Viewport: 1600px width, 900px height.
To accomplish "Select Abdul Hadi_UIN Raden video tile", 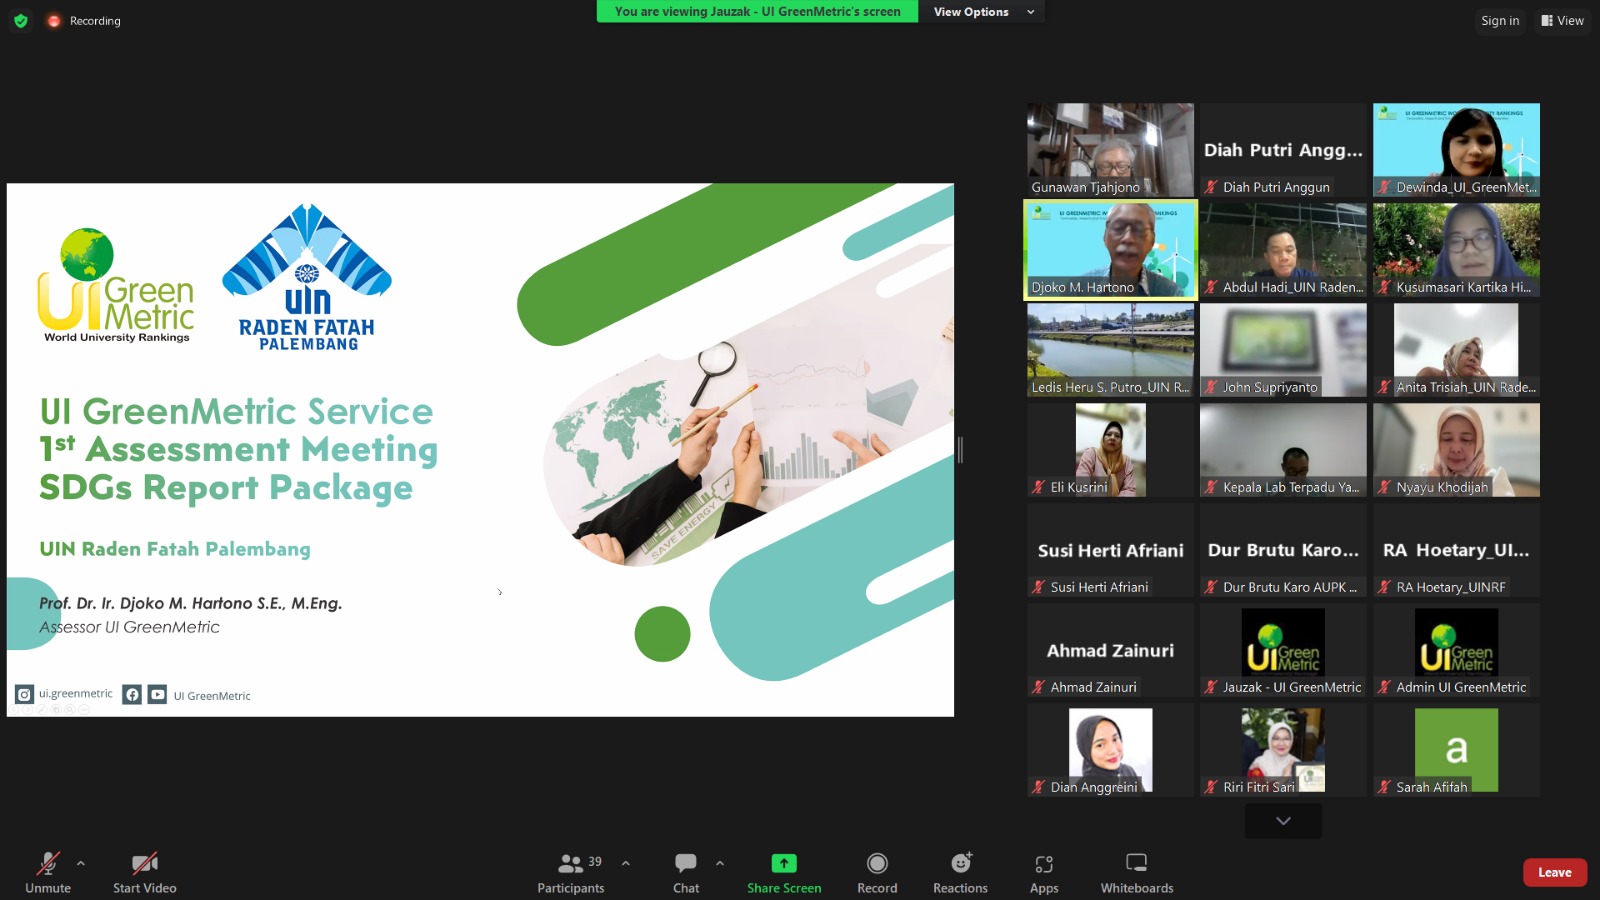I will point(1283,250).
